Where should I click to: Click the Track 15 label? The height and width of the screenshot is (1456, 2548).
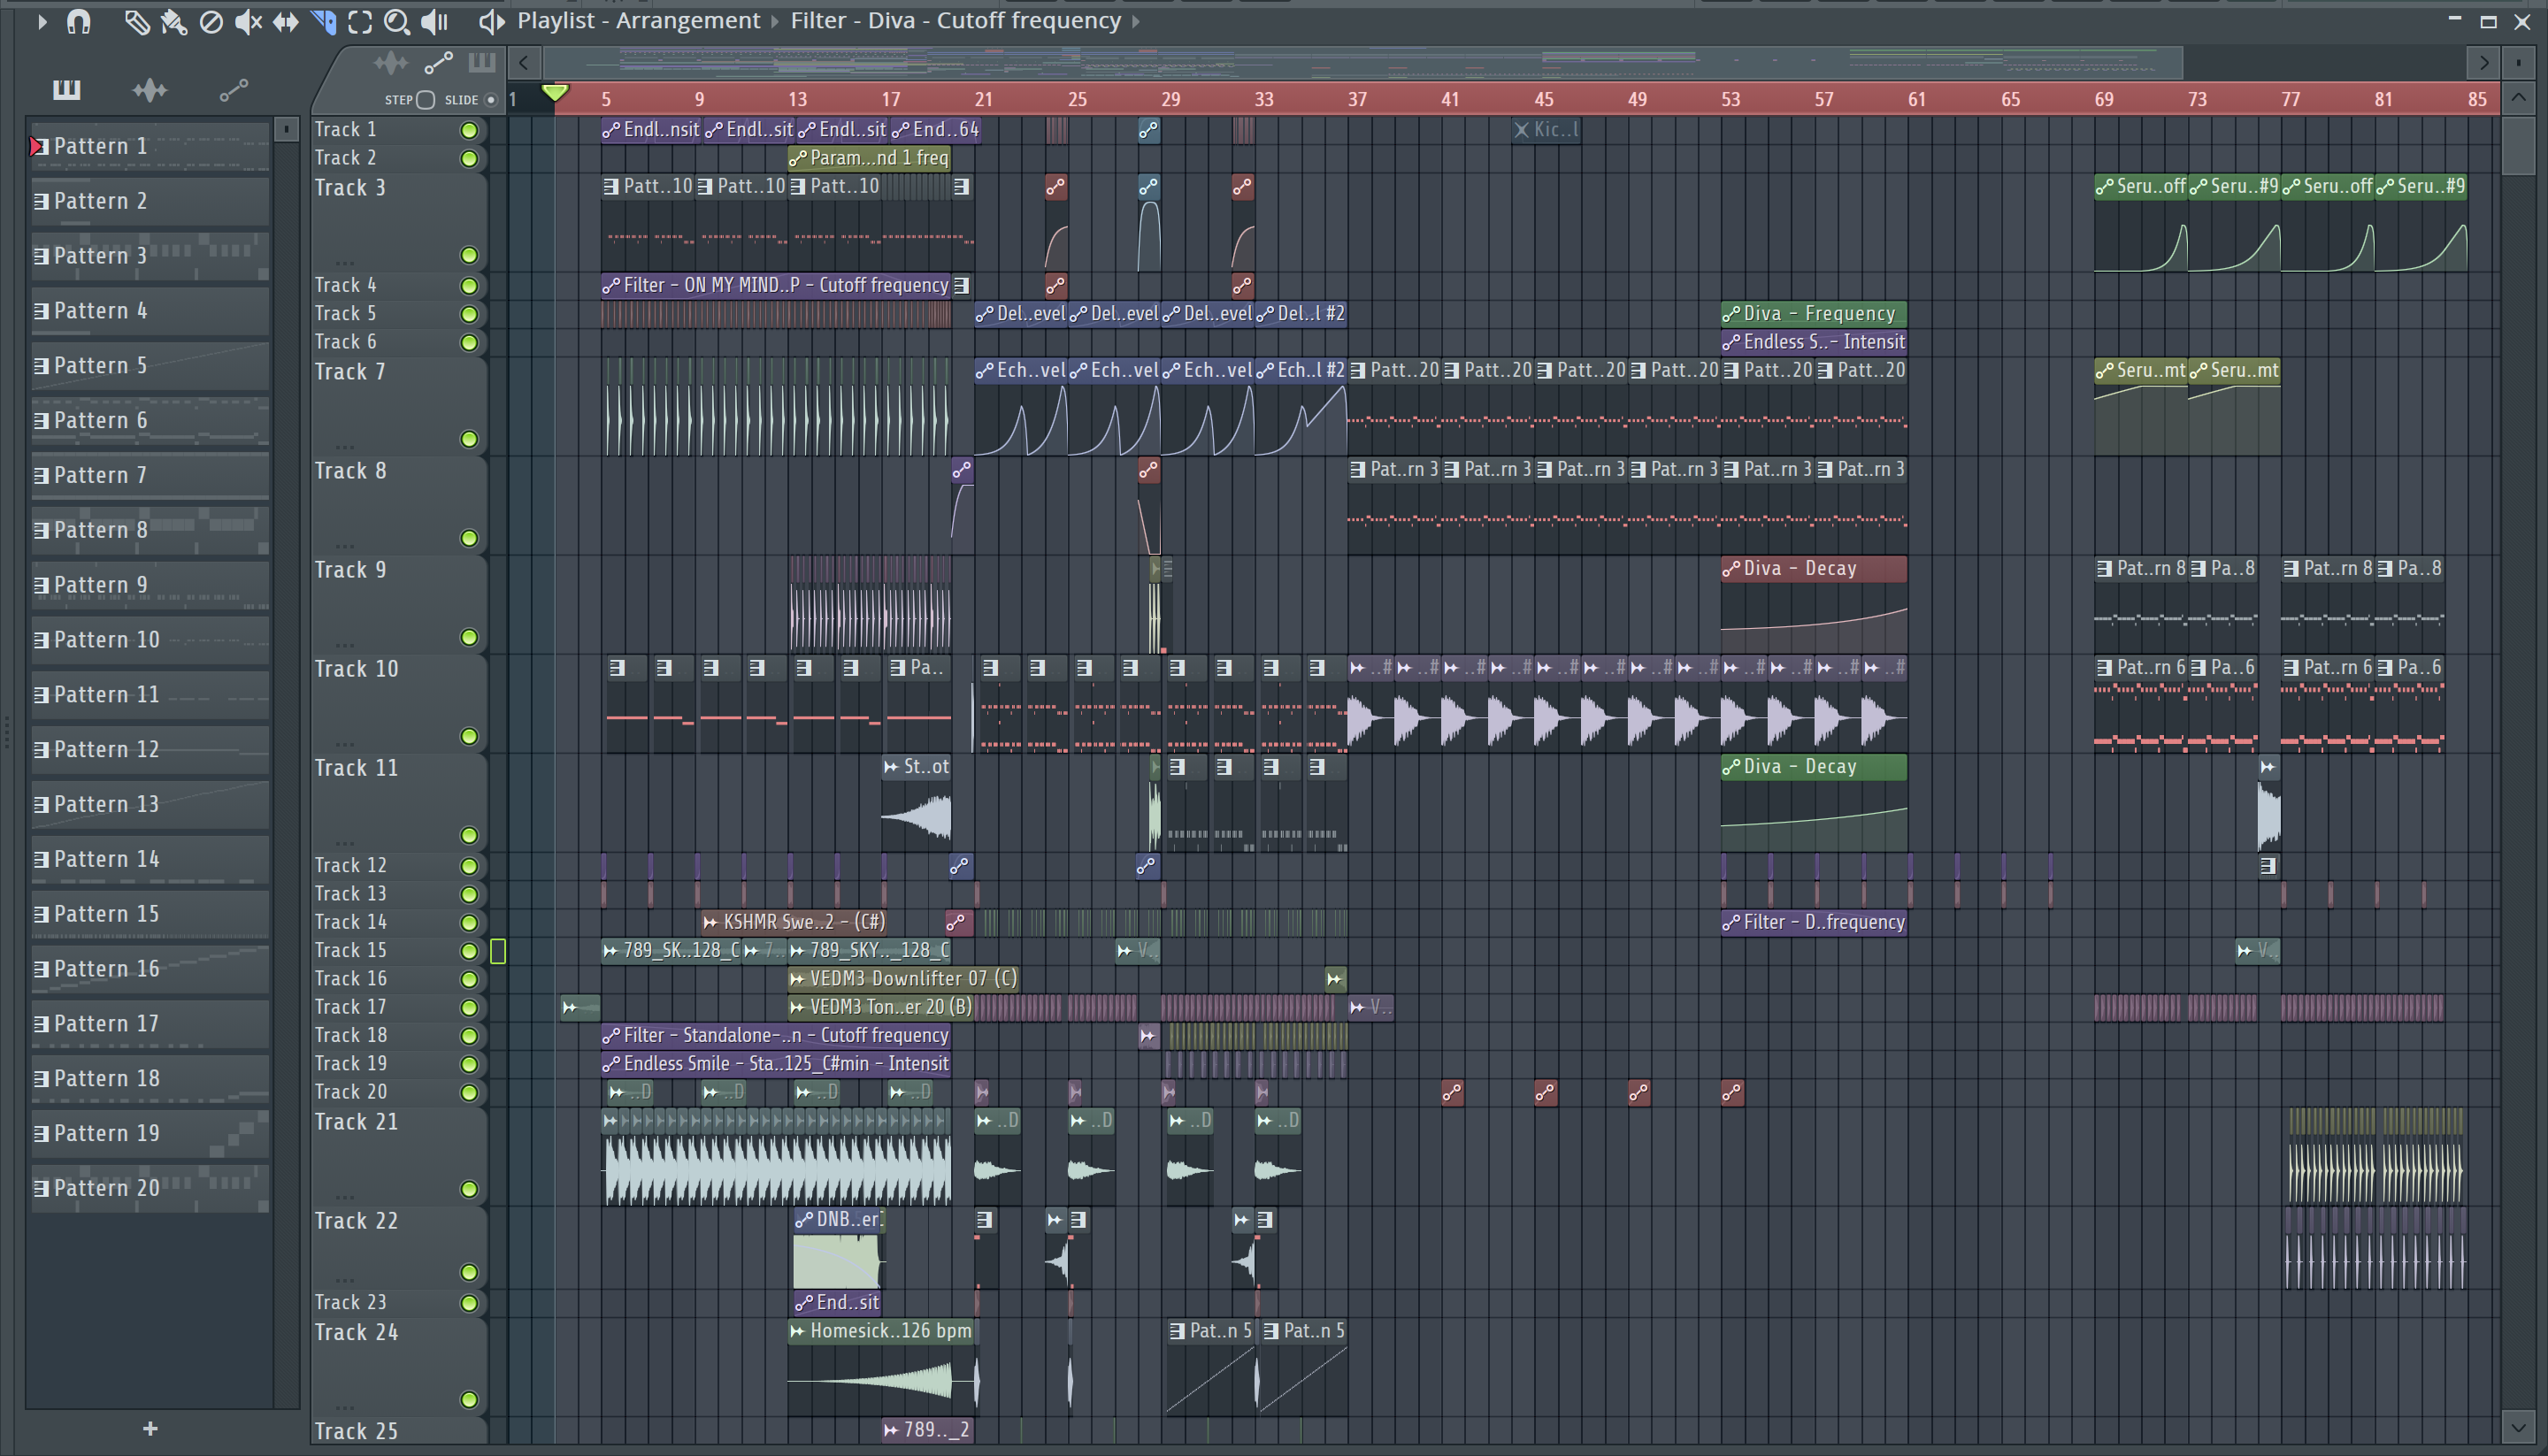click(x=350, y=951)
